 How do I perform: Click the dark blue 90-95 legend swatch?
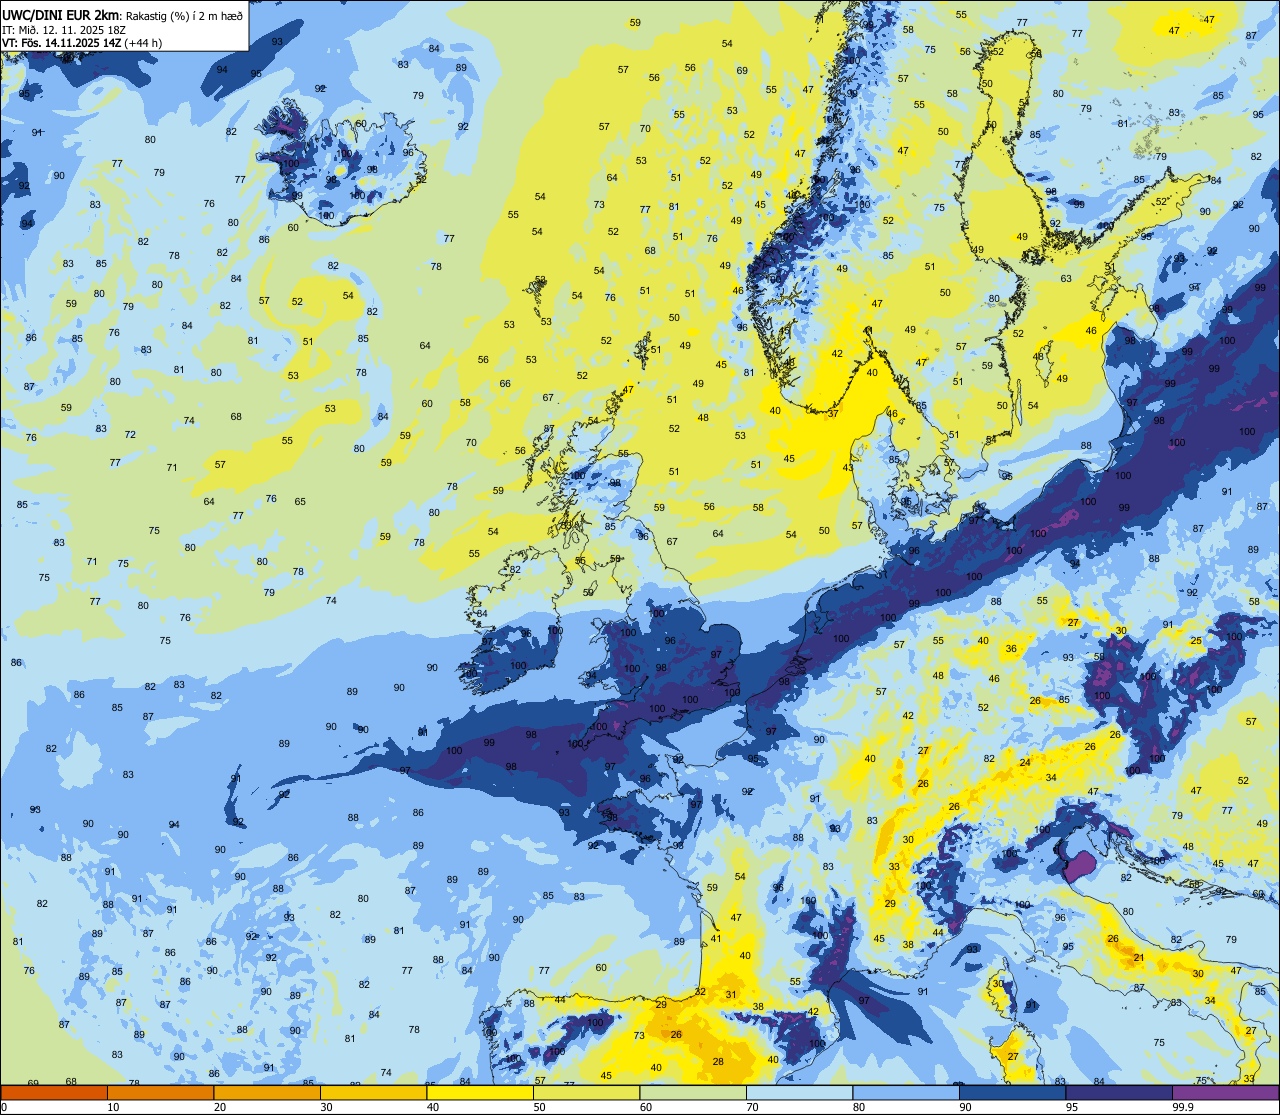coord(1012,1093)
